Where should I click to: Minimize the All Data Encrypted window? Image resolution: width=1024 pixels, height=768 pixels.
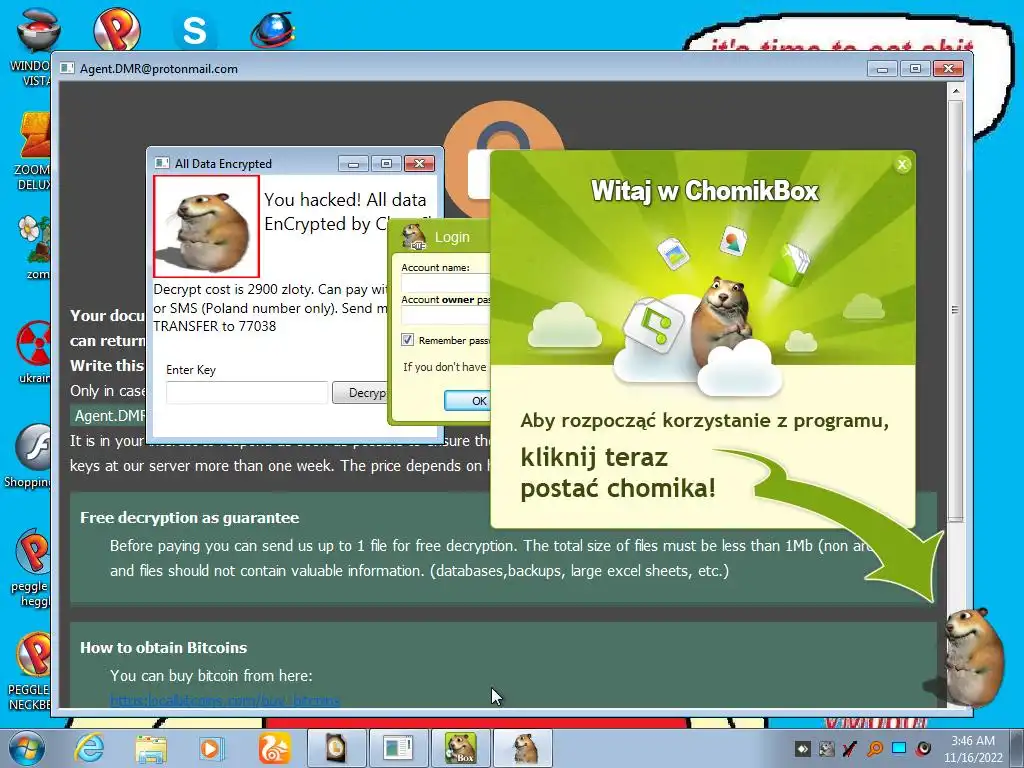click(353, 163)
